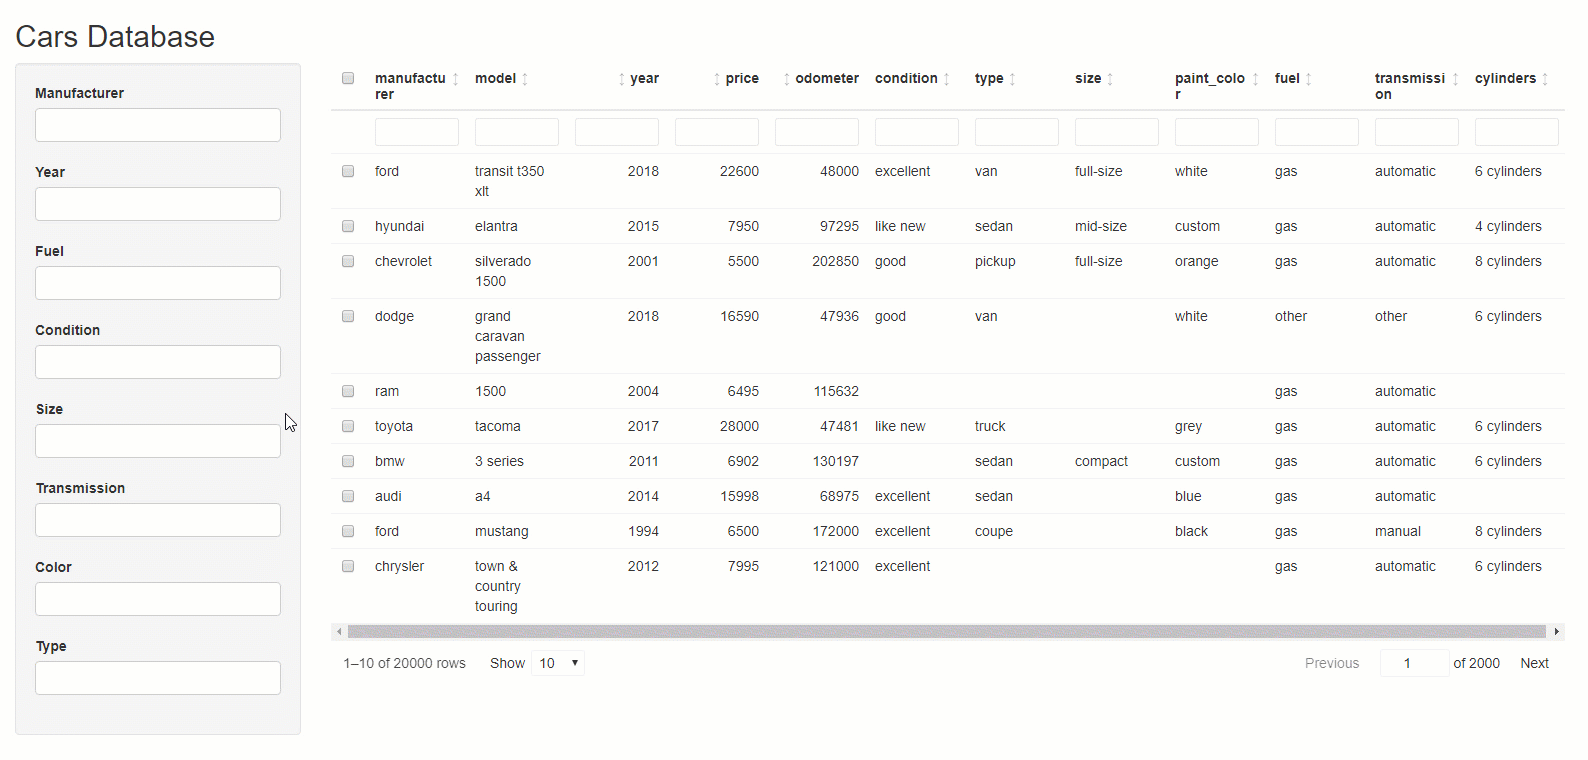Open the Show rows-per-page dropdown
Screen dimensions: 1588x760
coord(558,663)
